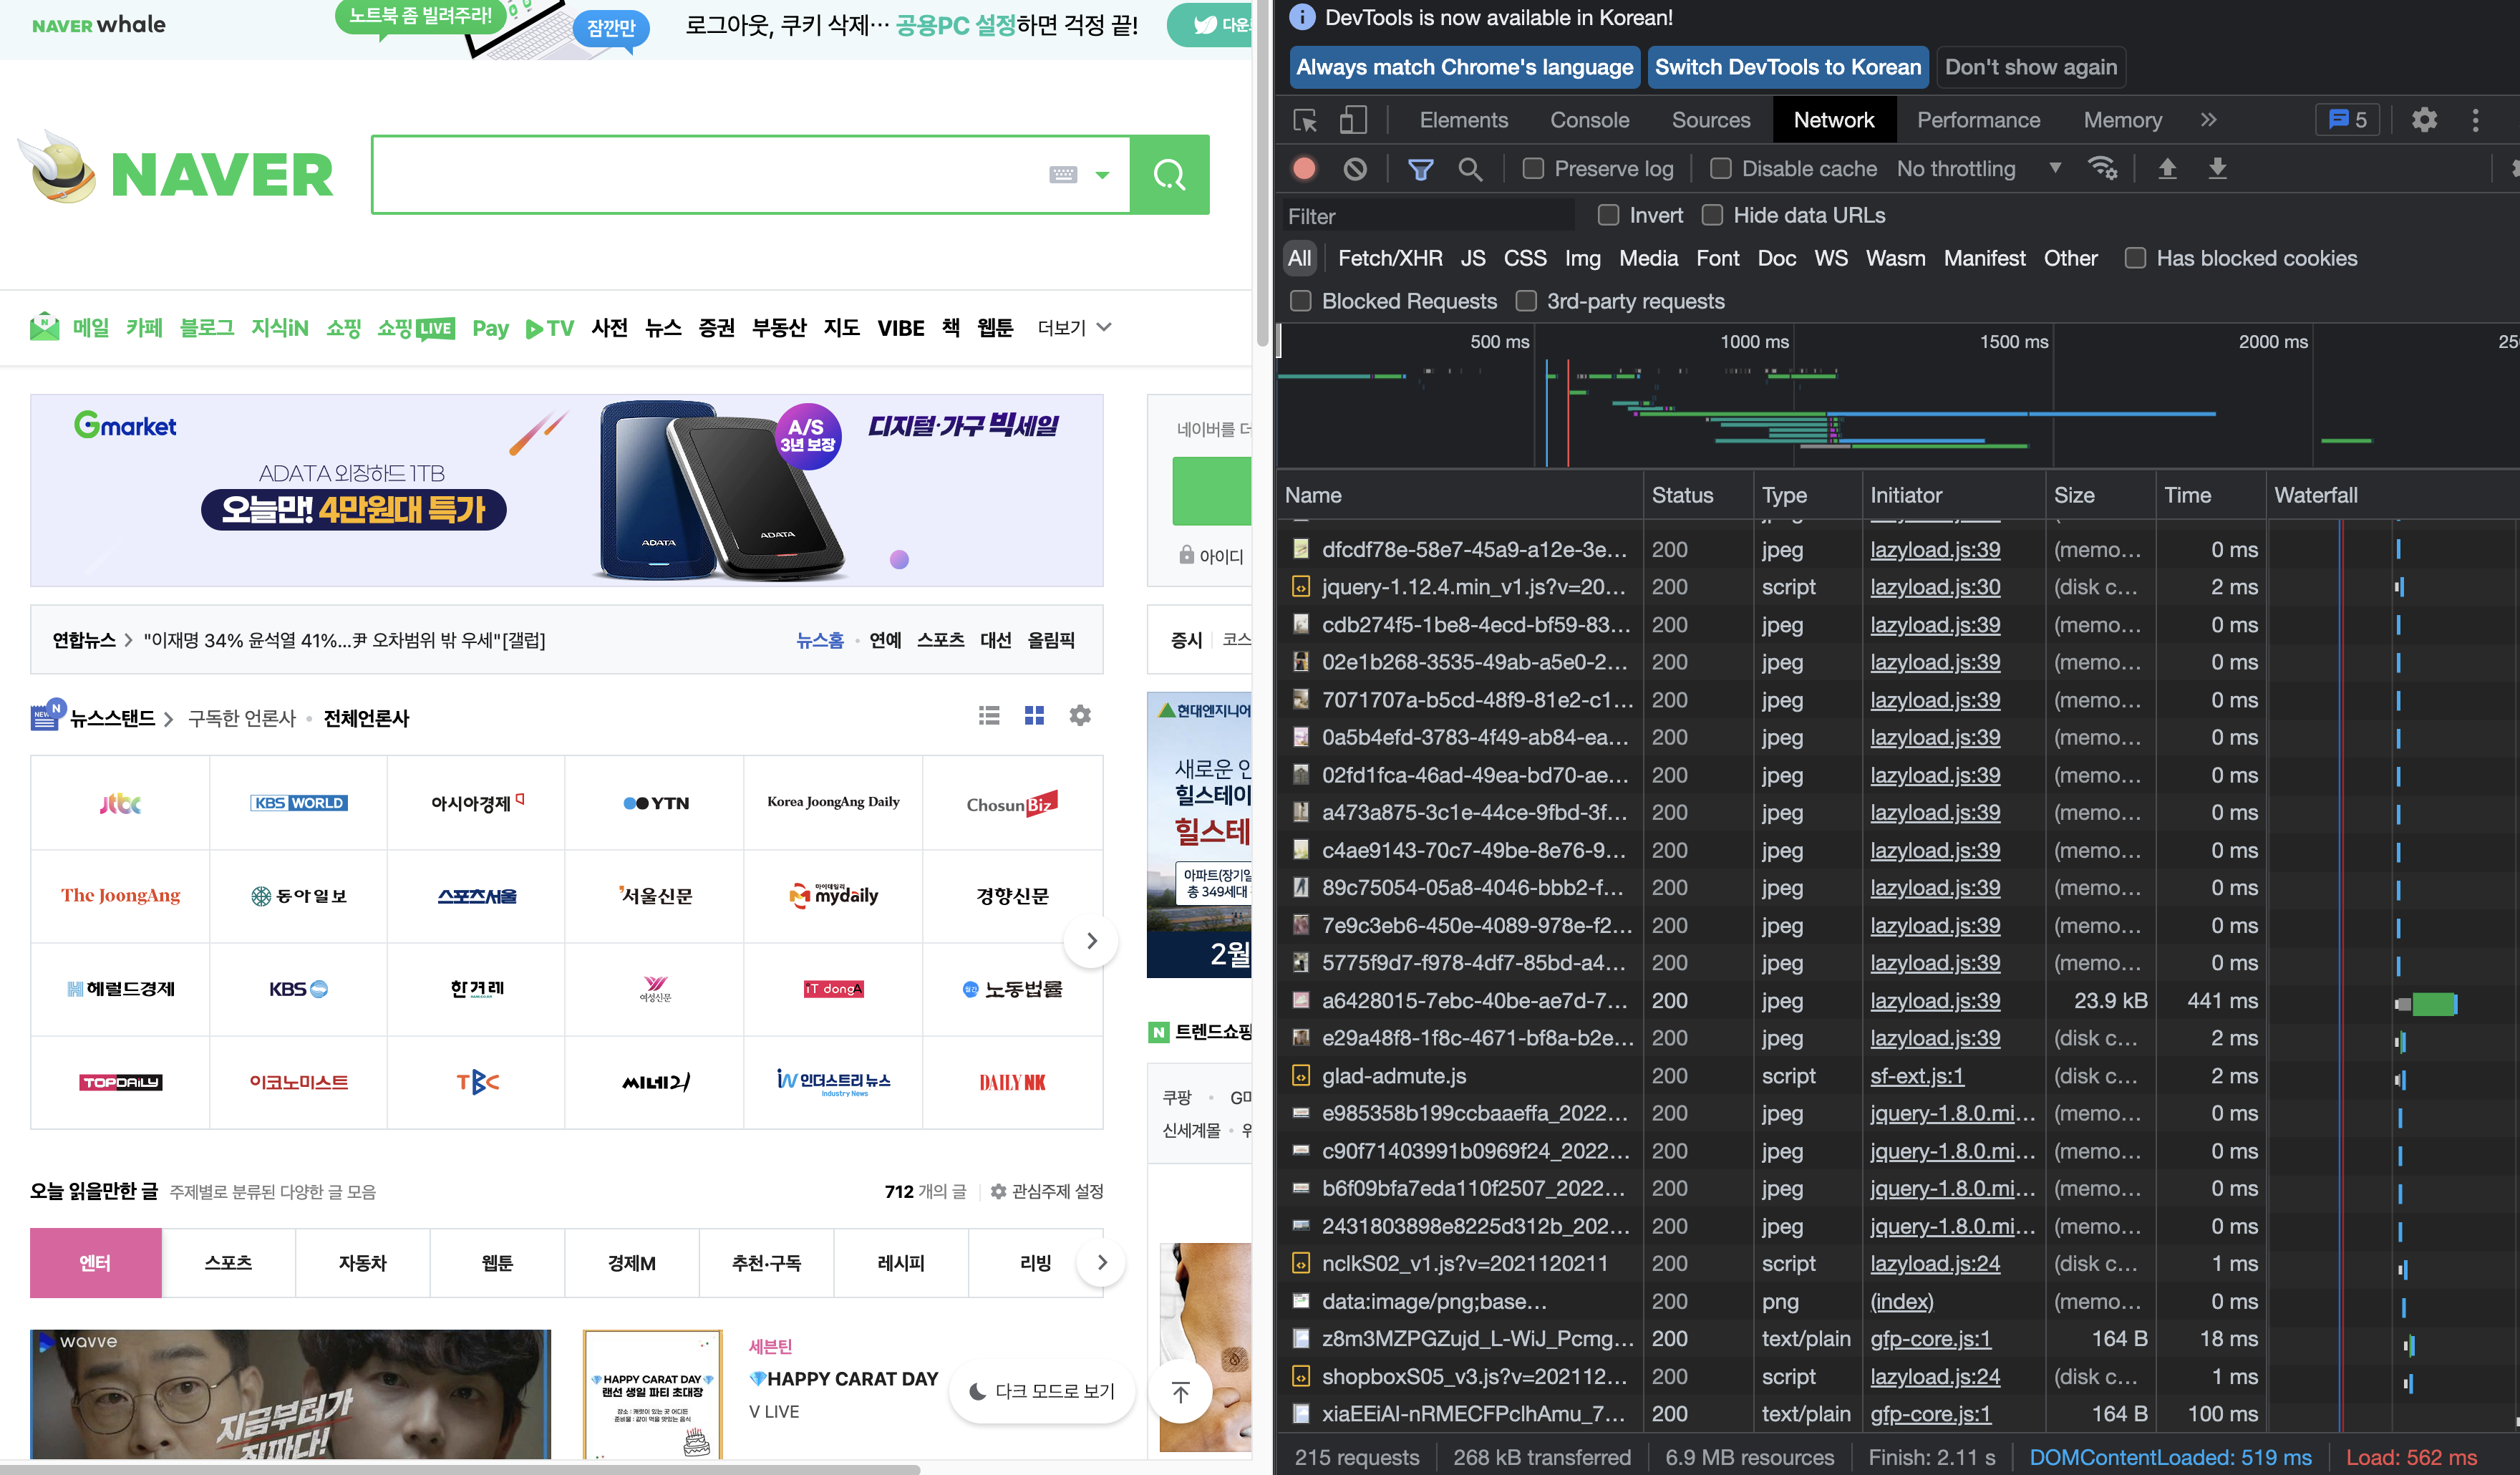This screenshot has height=1475, width=2520.
Task: Tick the Hide data URLs checkbox
Action: (x=1712, y=215)
